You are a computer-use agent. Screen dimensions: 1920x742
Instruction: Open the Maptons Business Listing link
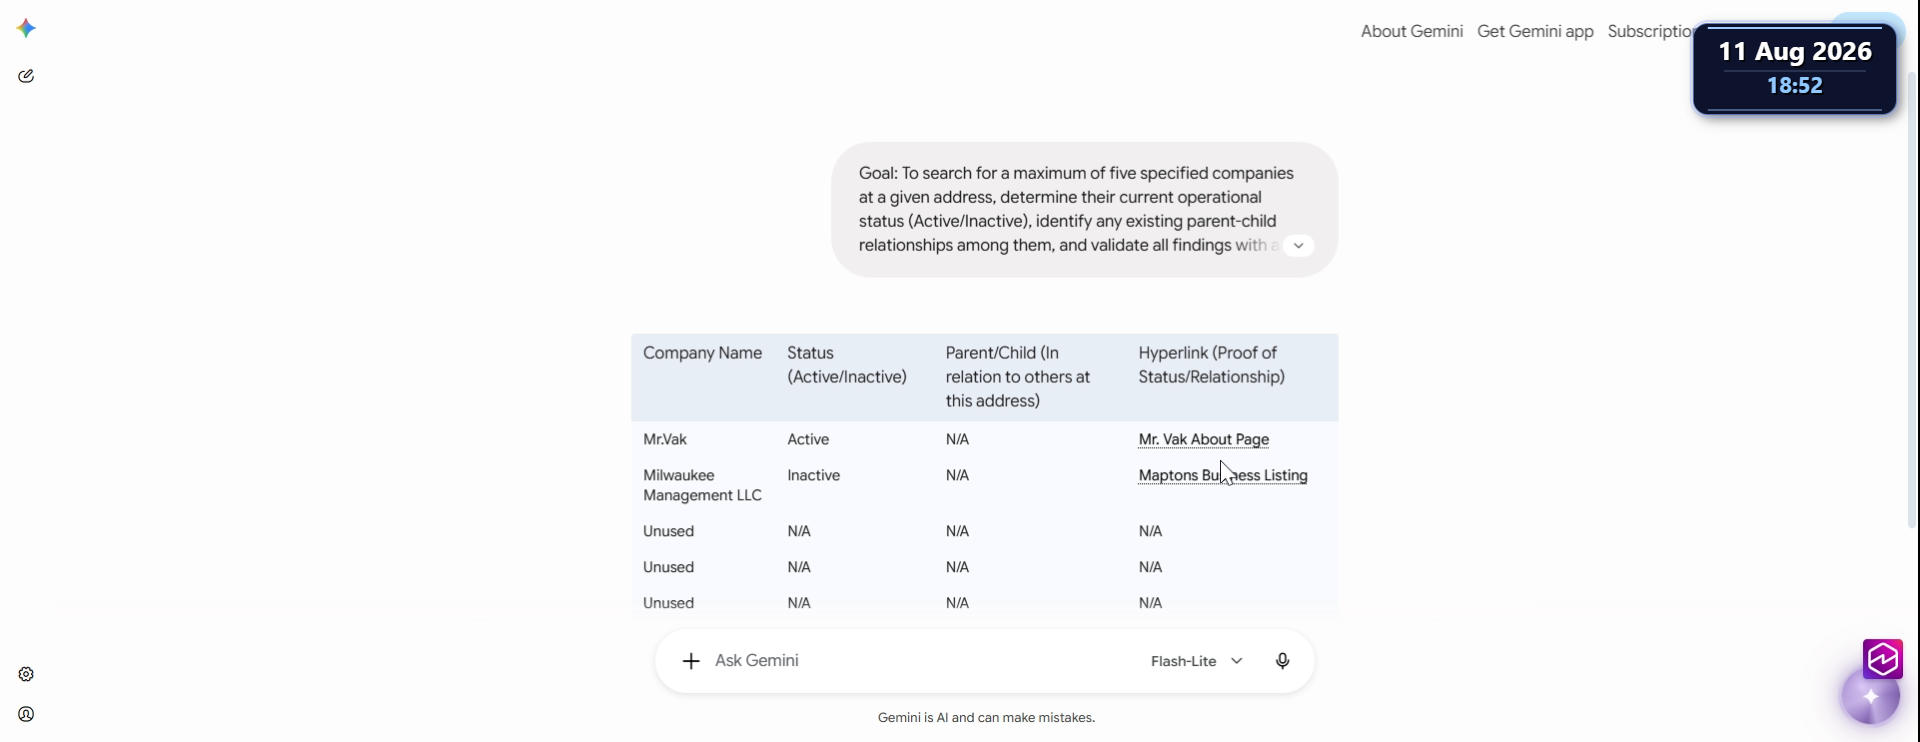1223,475
